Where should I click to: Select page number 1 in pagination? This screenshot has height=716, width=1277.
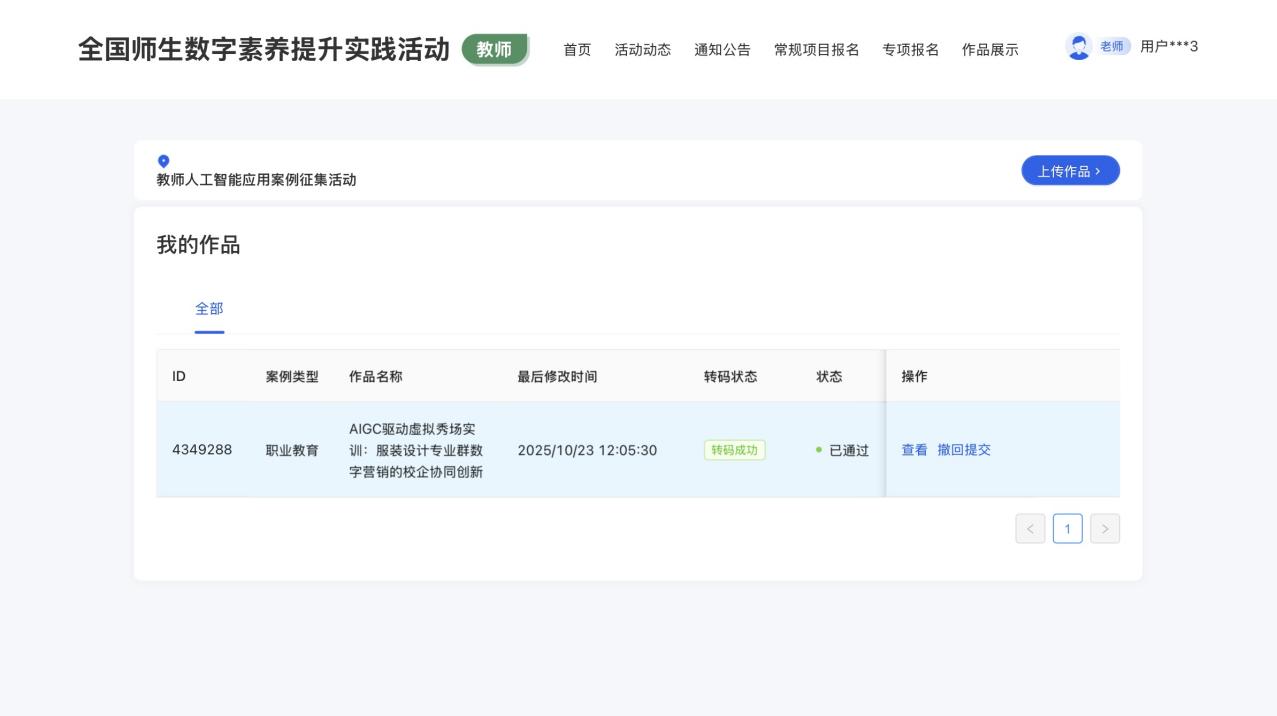(x=1067, y=529)
